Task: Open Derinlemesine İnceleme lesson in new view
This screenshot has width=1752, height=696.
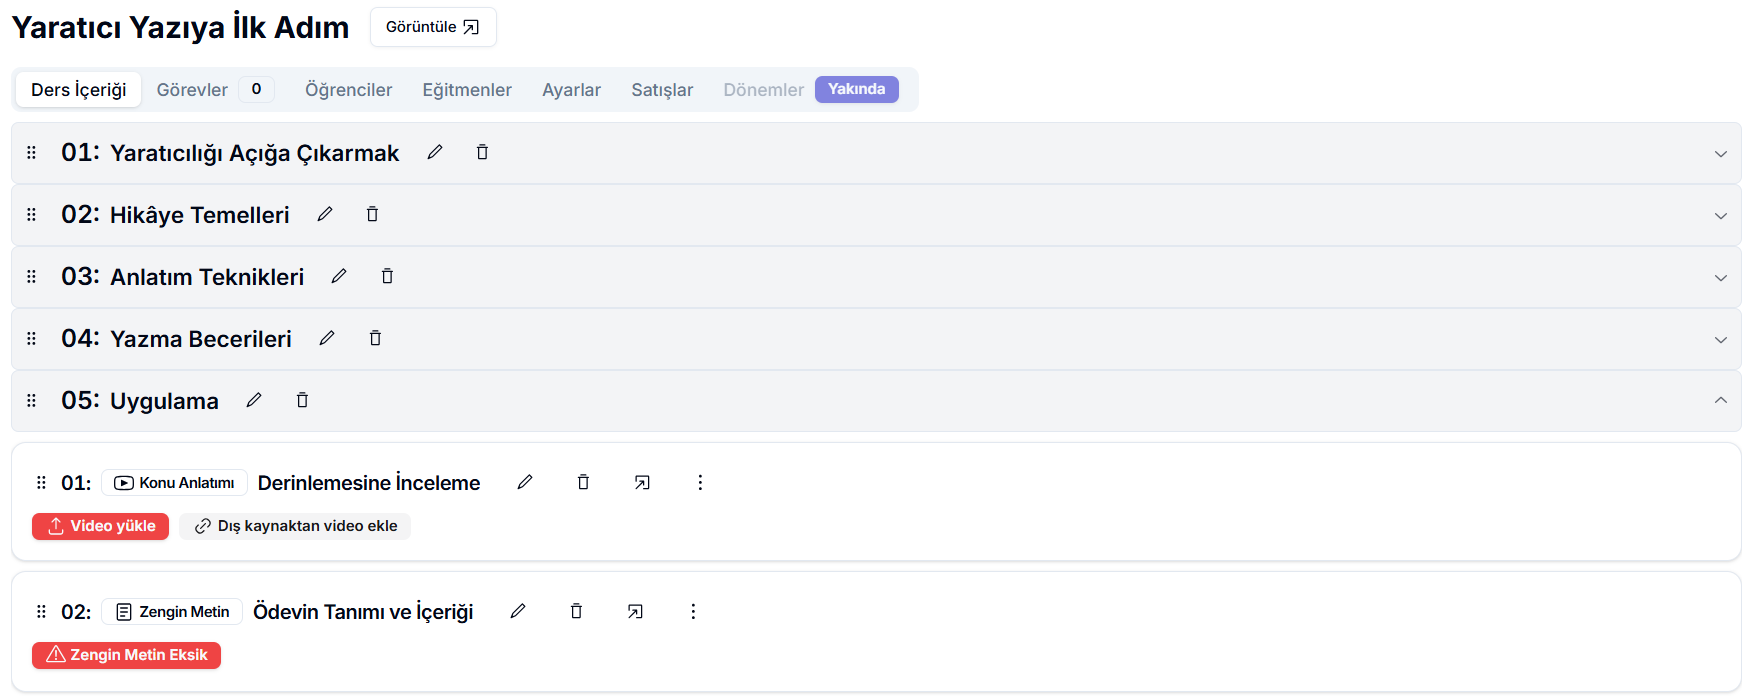Action: pos(642,483)
